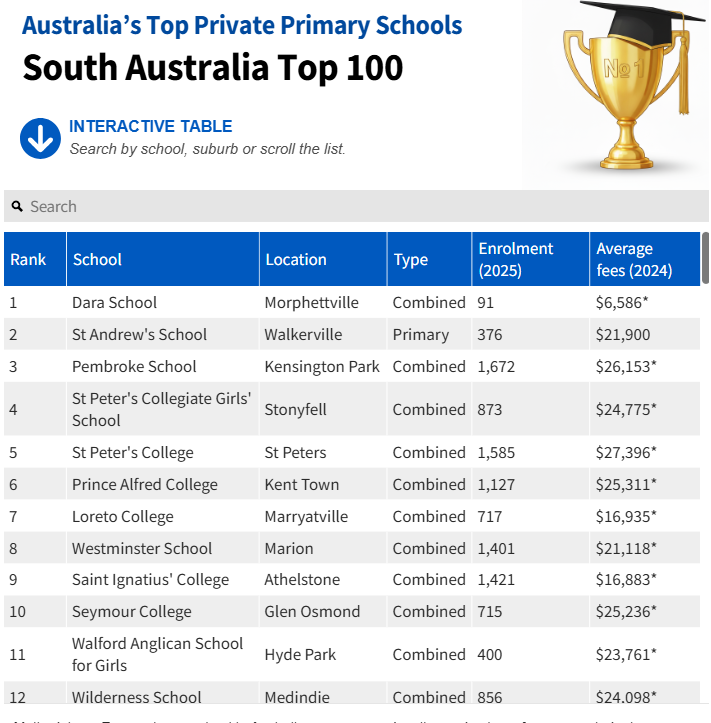Click the Hyde Park location cell

pos(323,654)
